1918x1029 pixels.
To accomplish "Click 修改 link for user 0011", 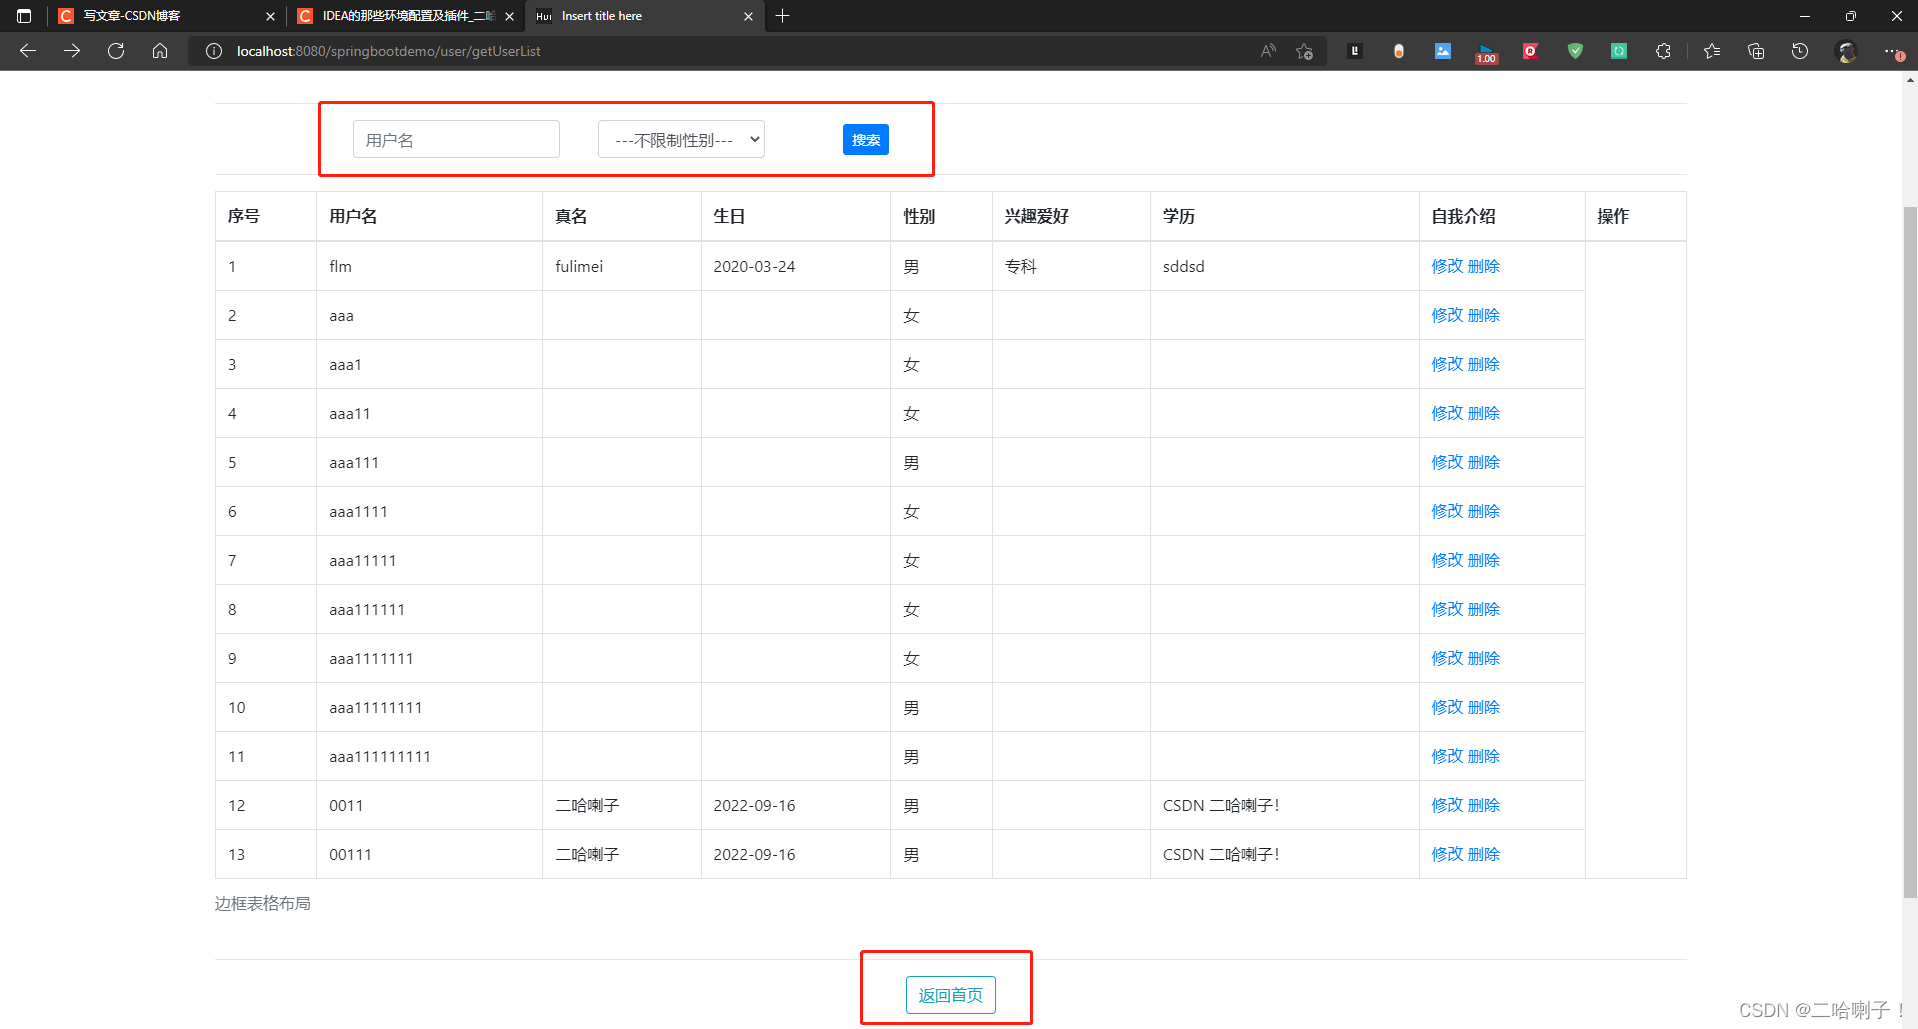I will pyautogui.click(x=1447, y=805).
